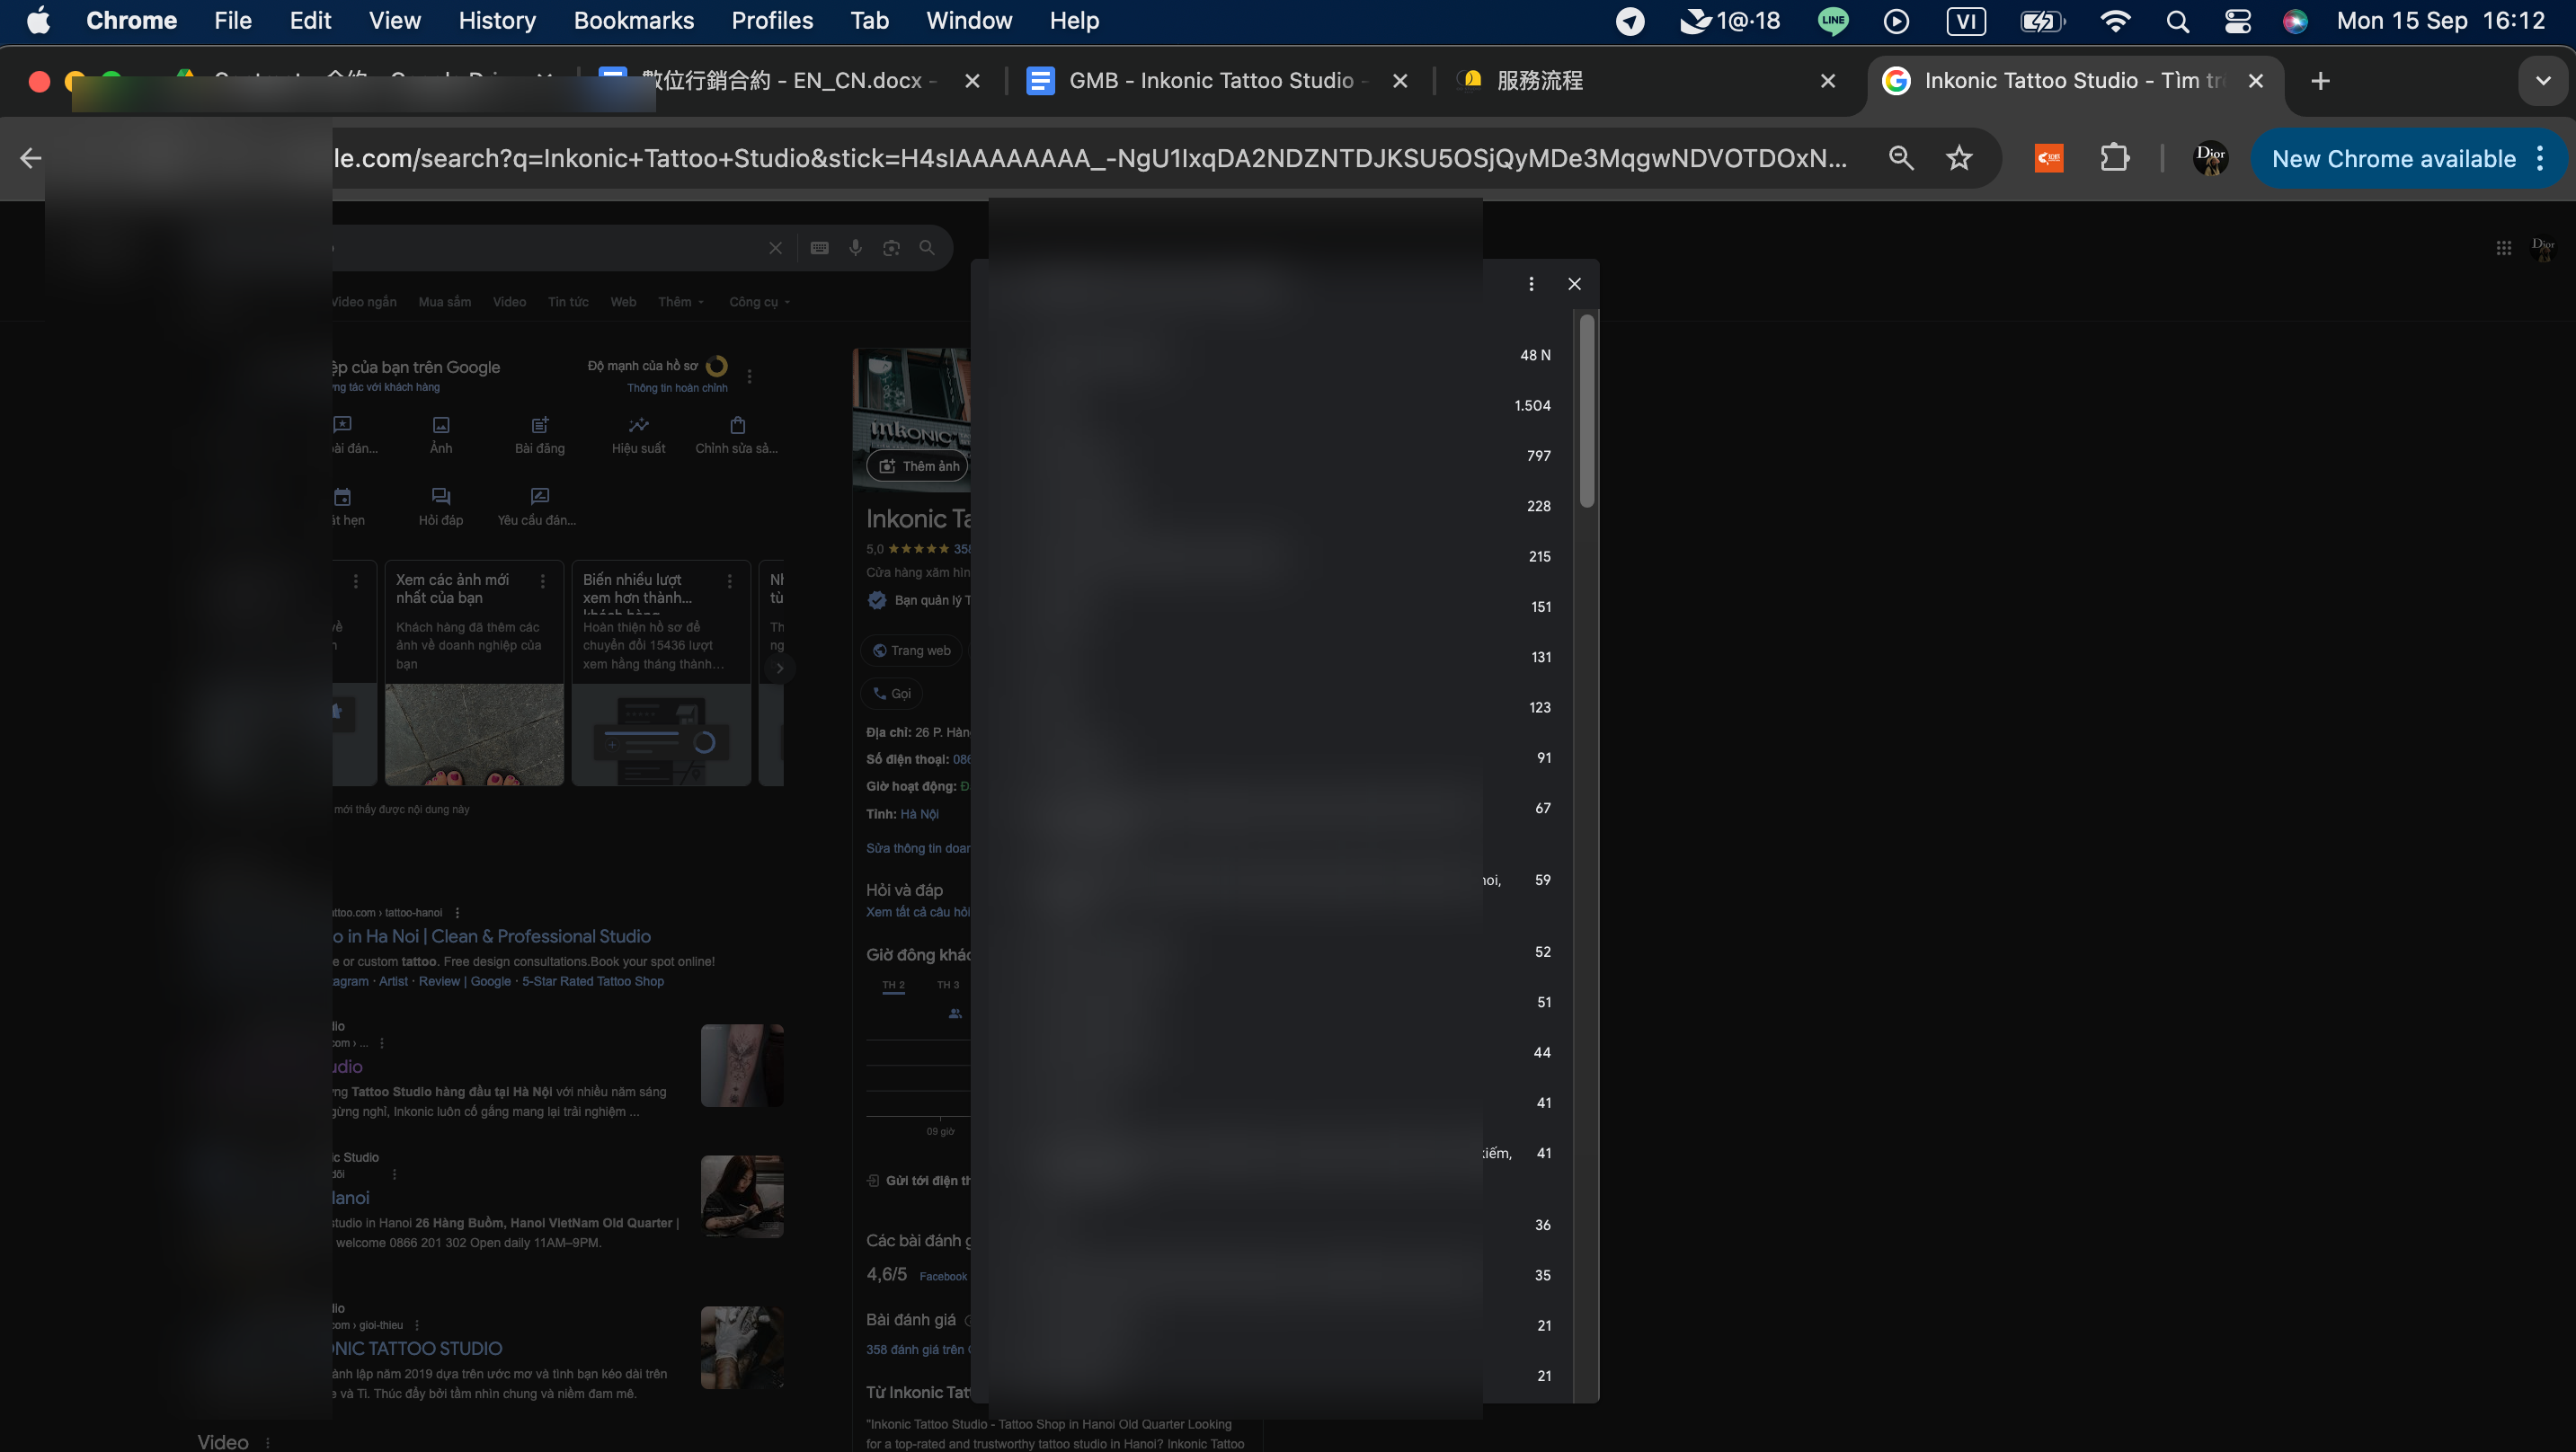Click the overlay panel's vertical scrollbar
This screenshot has height=1452, width=2576.
[1586, 410]
